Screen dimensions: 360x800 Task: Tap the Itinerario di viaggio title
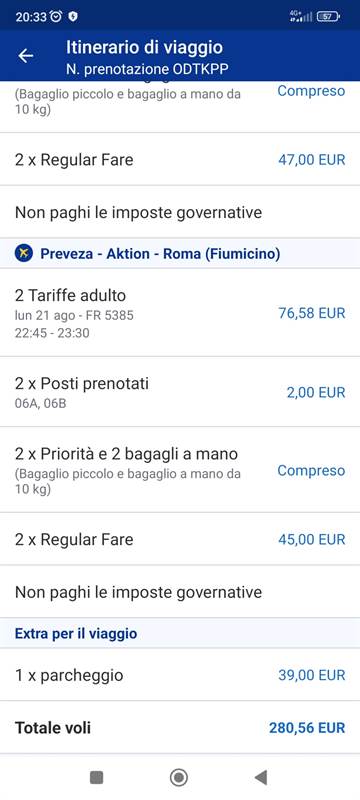point(144,47)
